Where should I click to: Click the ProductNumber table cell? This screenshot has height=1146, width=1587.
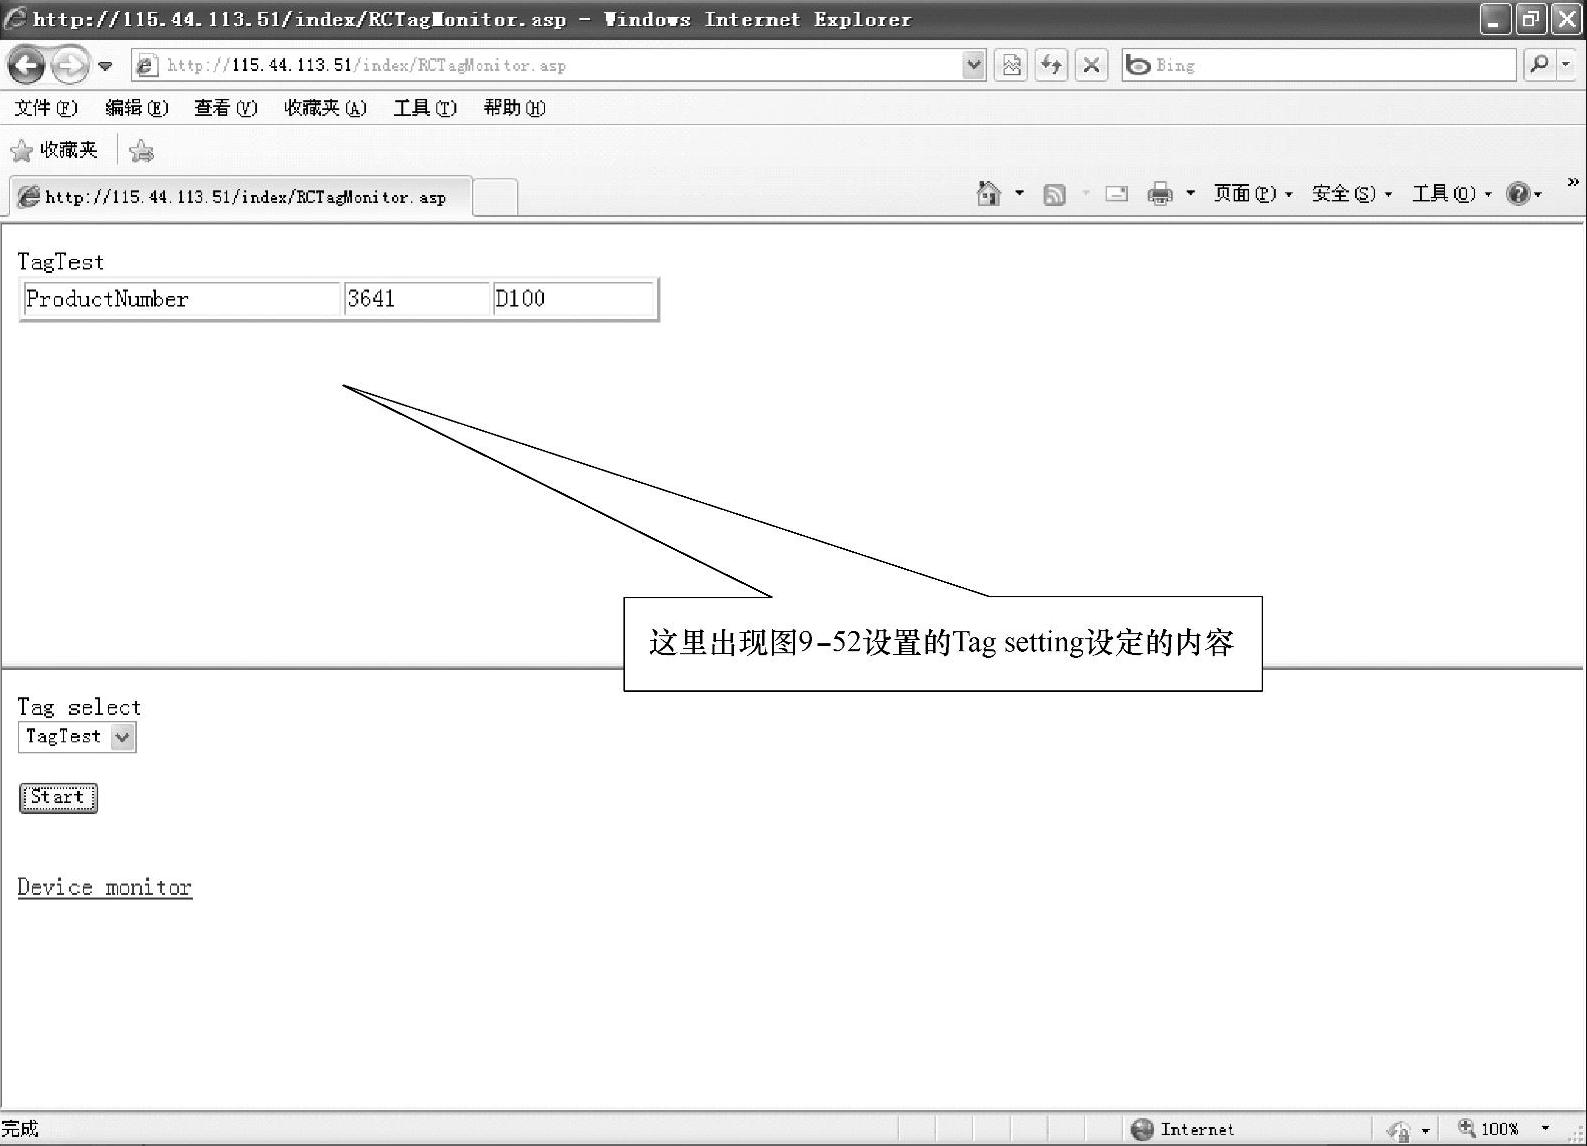tap(181, 299)
